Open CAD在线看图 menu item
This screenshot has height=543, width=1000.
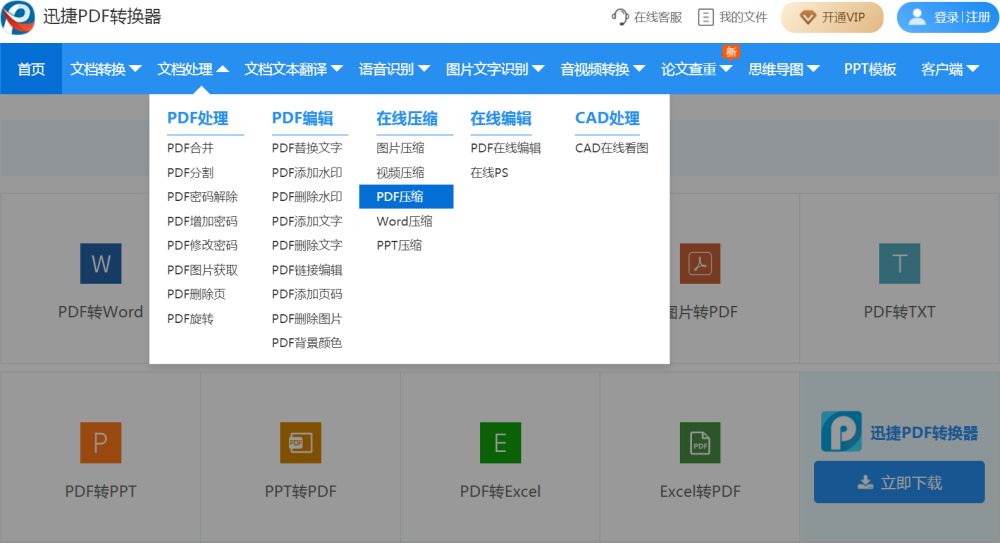tap(612, 148)
